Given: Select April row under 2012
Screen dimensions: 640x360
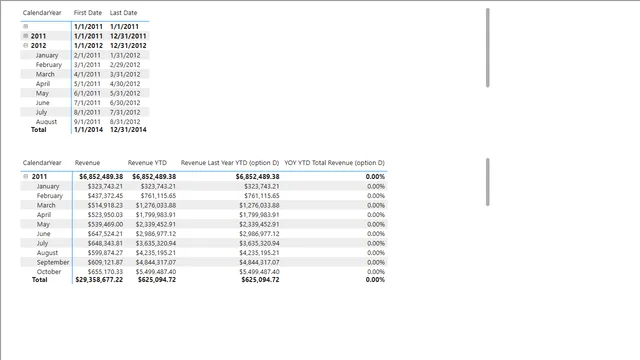Looking at the screenshot, I should click(85, 84).
